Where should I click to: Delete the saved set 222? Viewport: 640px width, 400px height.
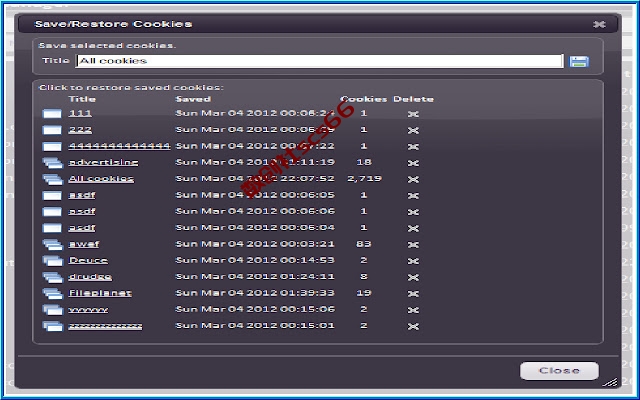coord(413,130)
